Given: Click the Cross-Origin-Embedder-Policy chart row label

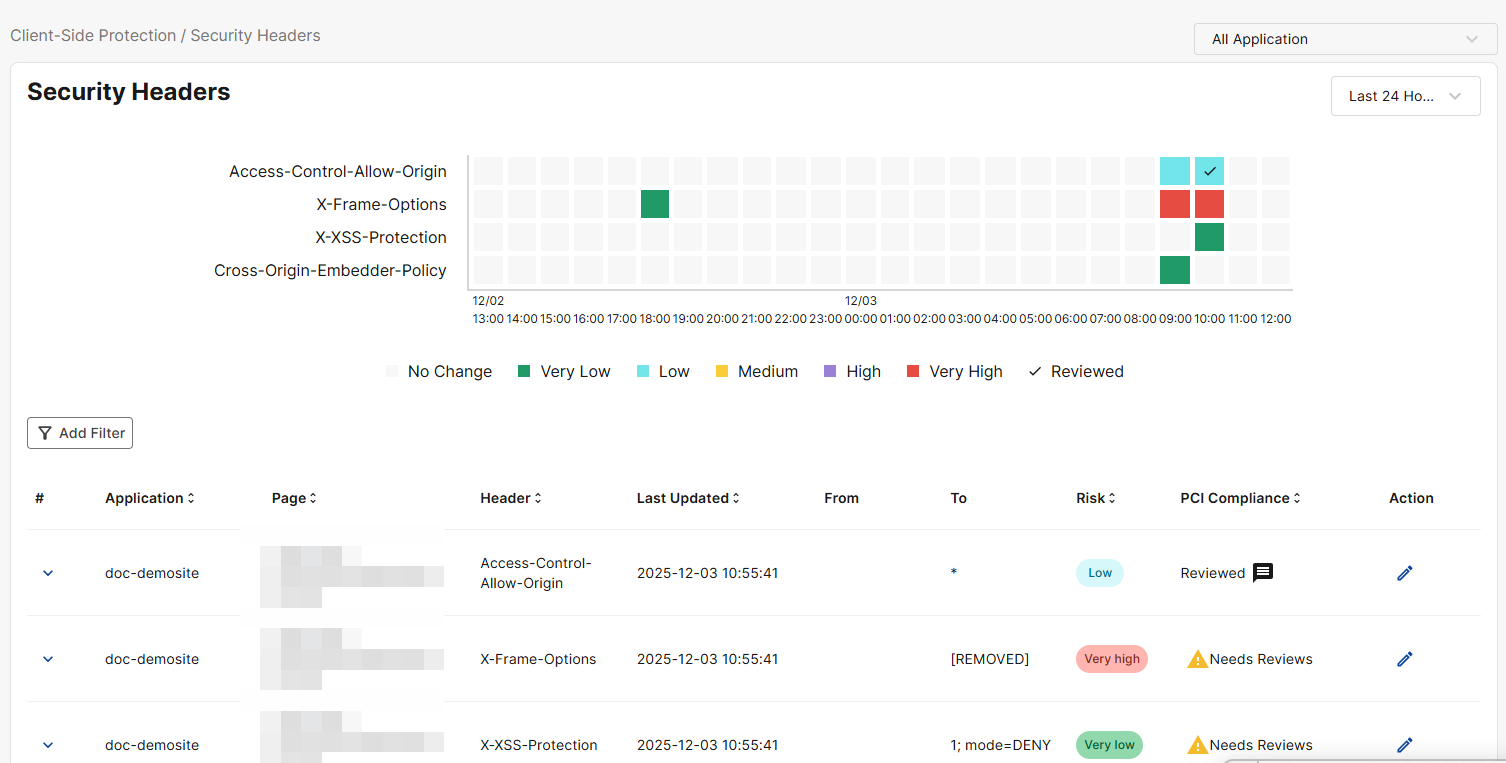Looking at the screenshot, I should tap(330, 270).
